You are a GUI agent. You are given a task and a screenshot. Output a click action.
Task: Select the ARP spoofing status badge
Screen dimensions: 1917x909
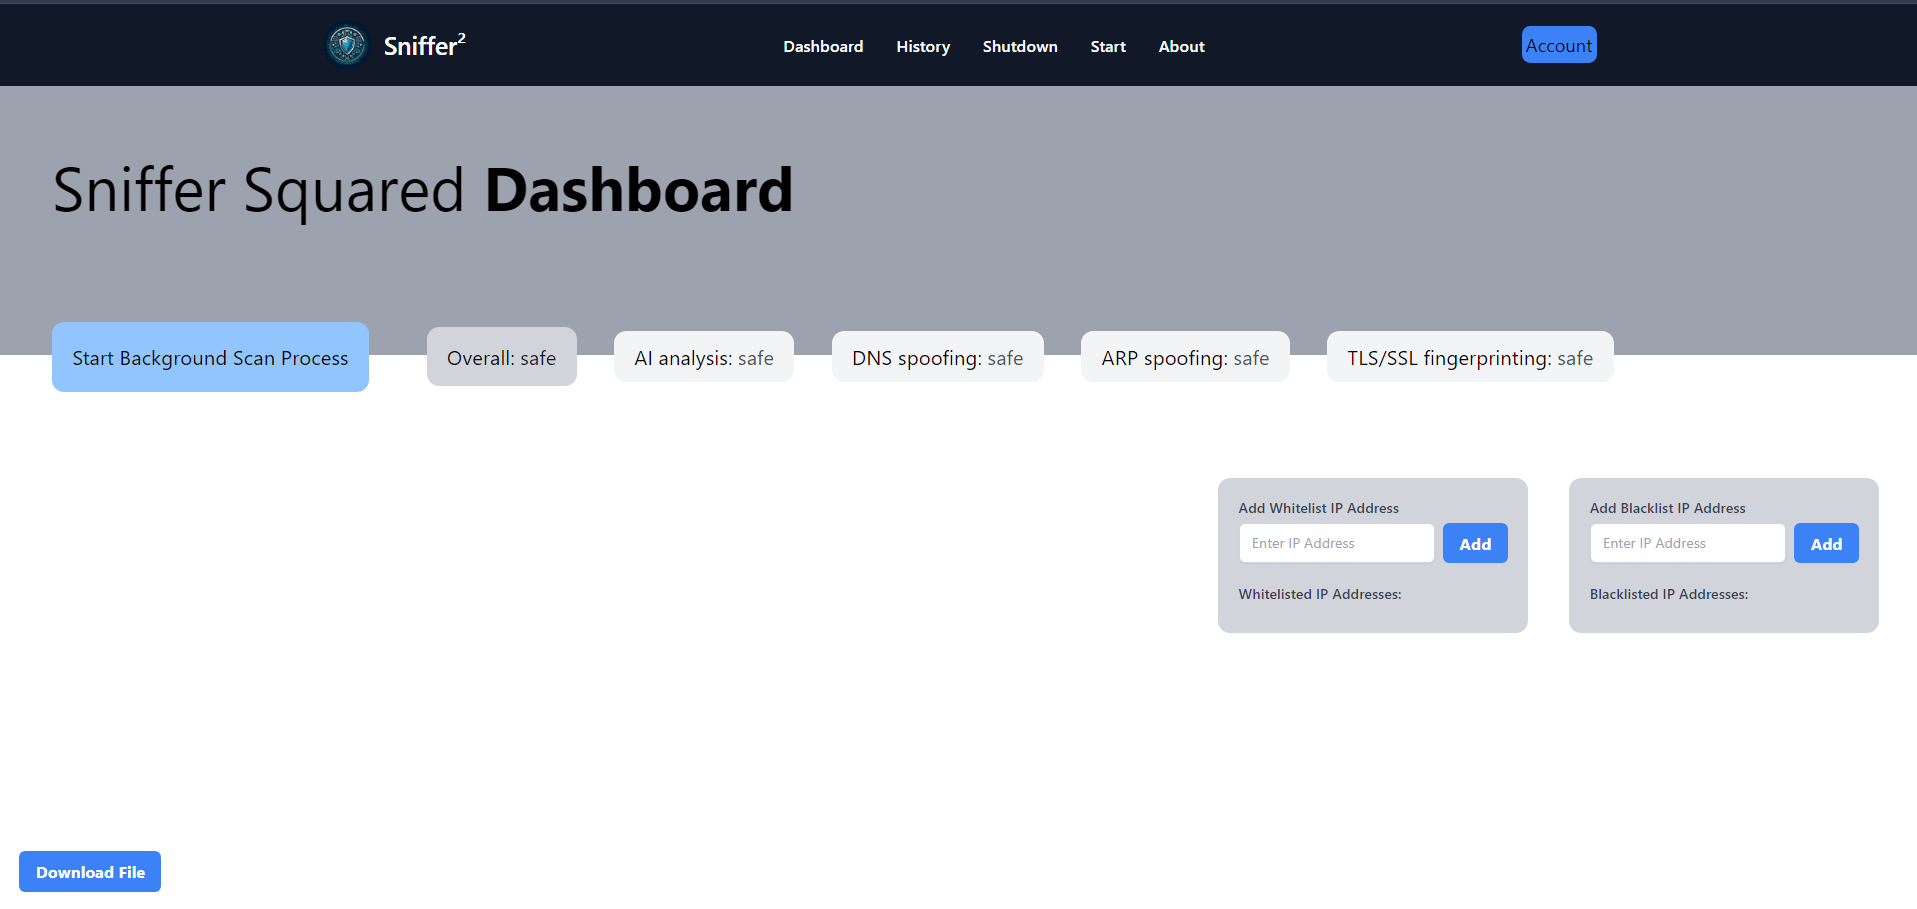click(1184, 357)
